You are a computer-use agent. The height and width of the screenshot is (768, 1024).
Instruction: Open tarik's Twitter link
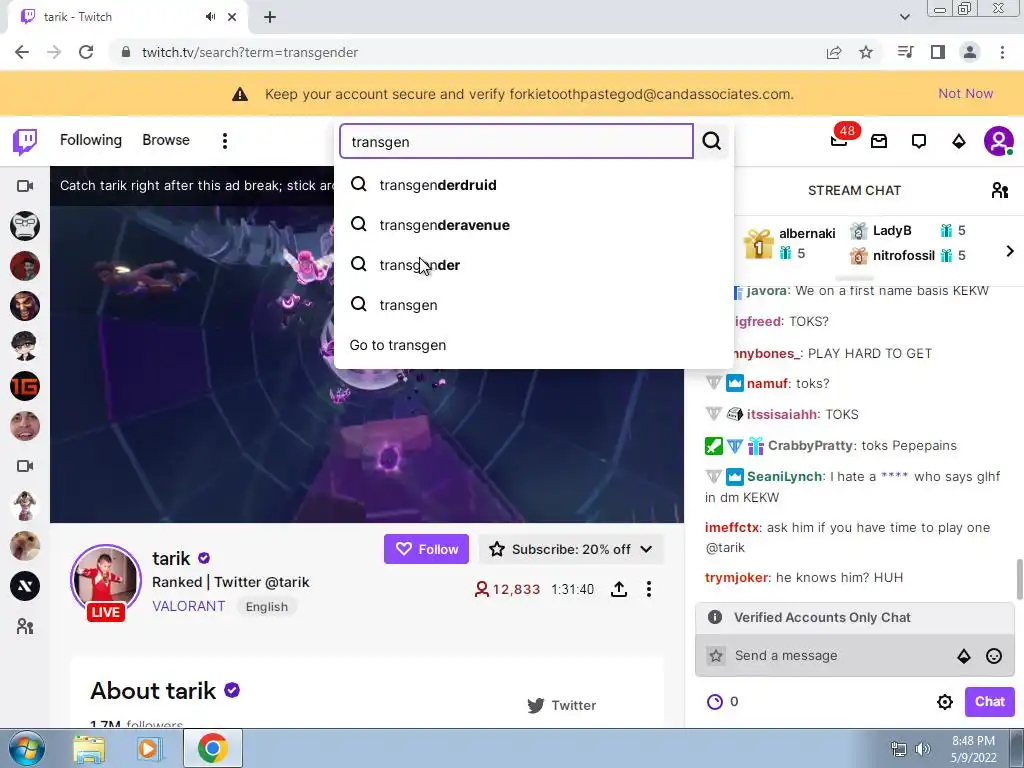(562, 705)
